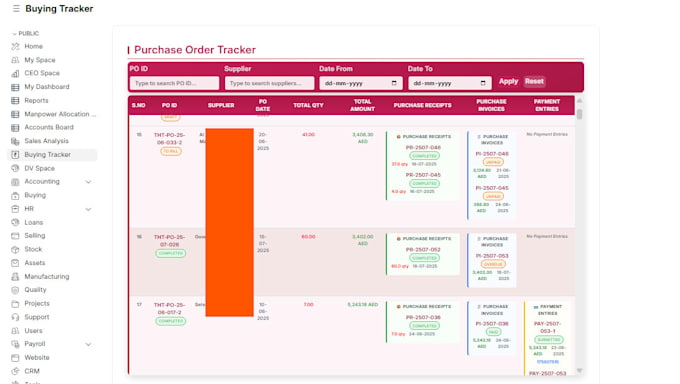Click the PO DATE column header
The image size is (680, 384).
click(263, 105)
